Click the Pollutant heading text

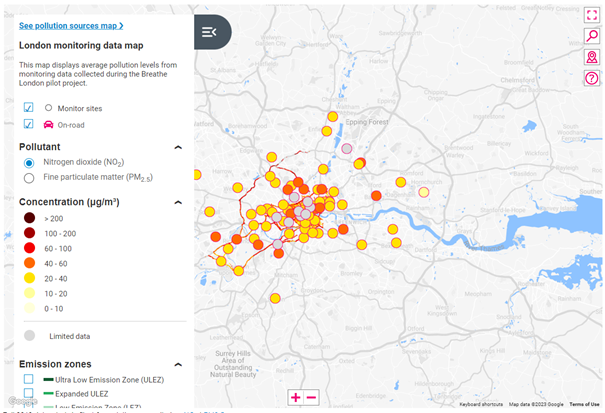coord(40,147)
